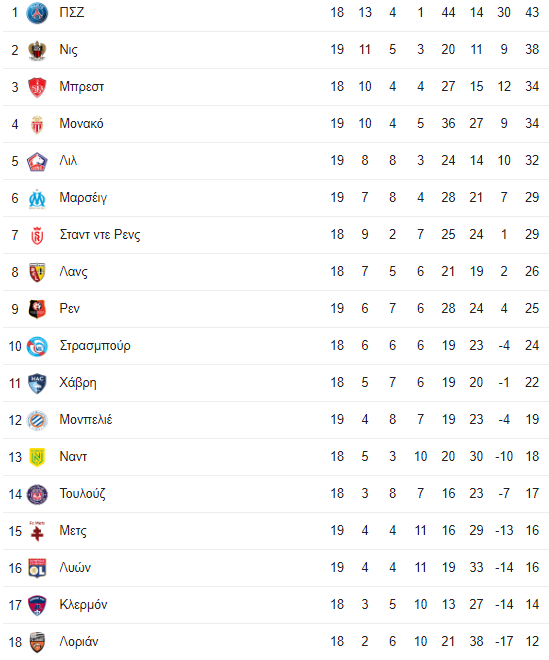Click the Ναντ team name
The width and height of the screenshot is (549, 660).
pyautogui.click(x=73, y=456)
